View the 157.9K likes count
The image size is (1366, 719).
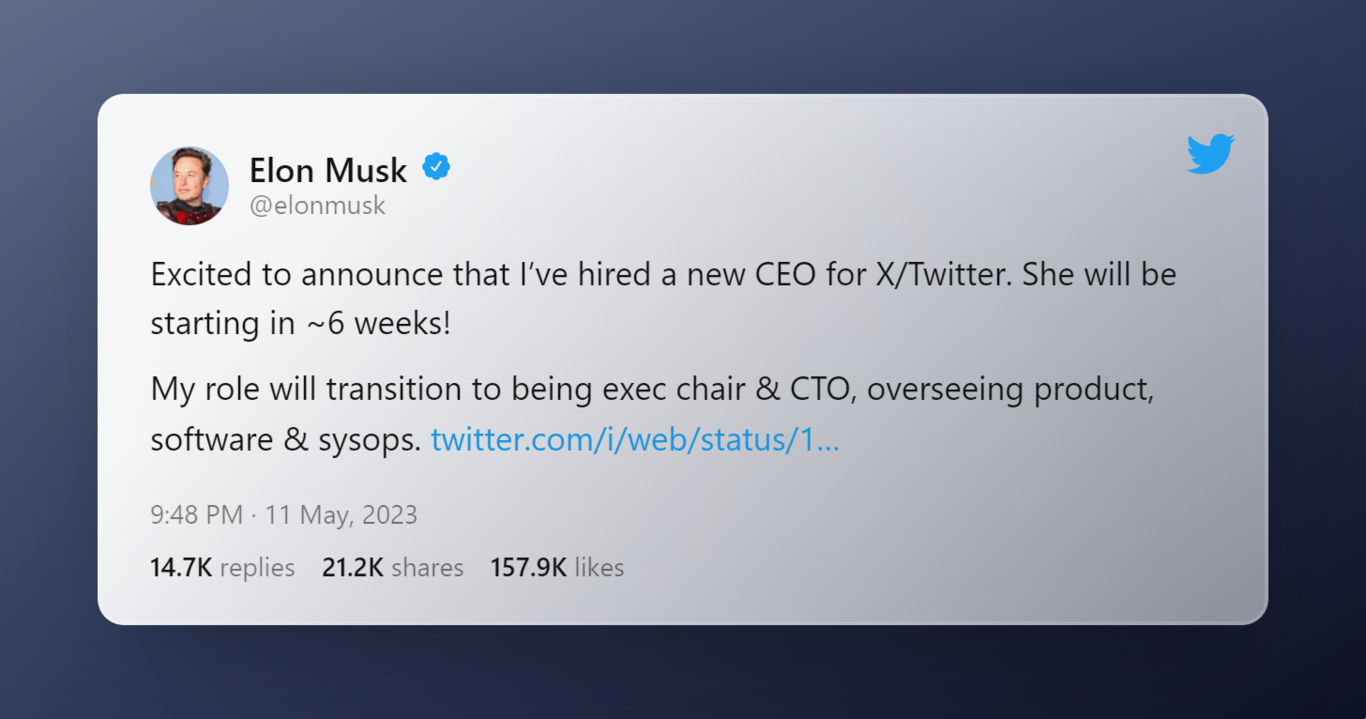coord(528,568)
